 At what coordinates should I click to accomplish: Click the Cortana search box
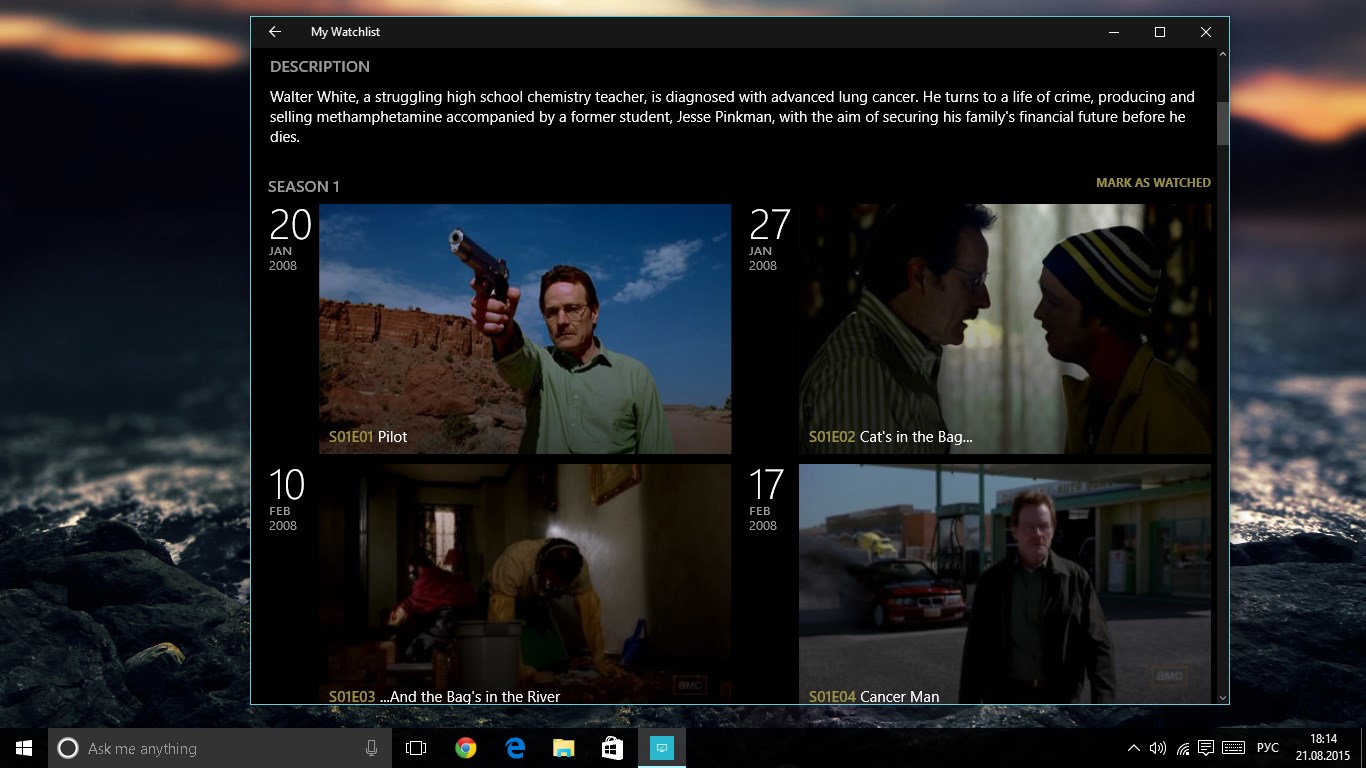(219, 748)
